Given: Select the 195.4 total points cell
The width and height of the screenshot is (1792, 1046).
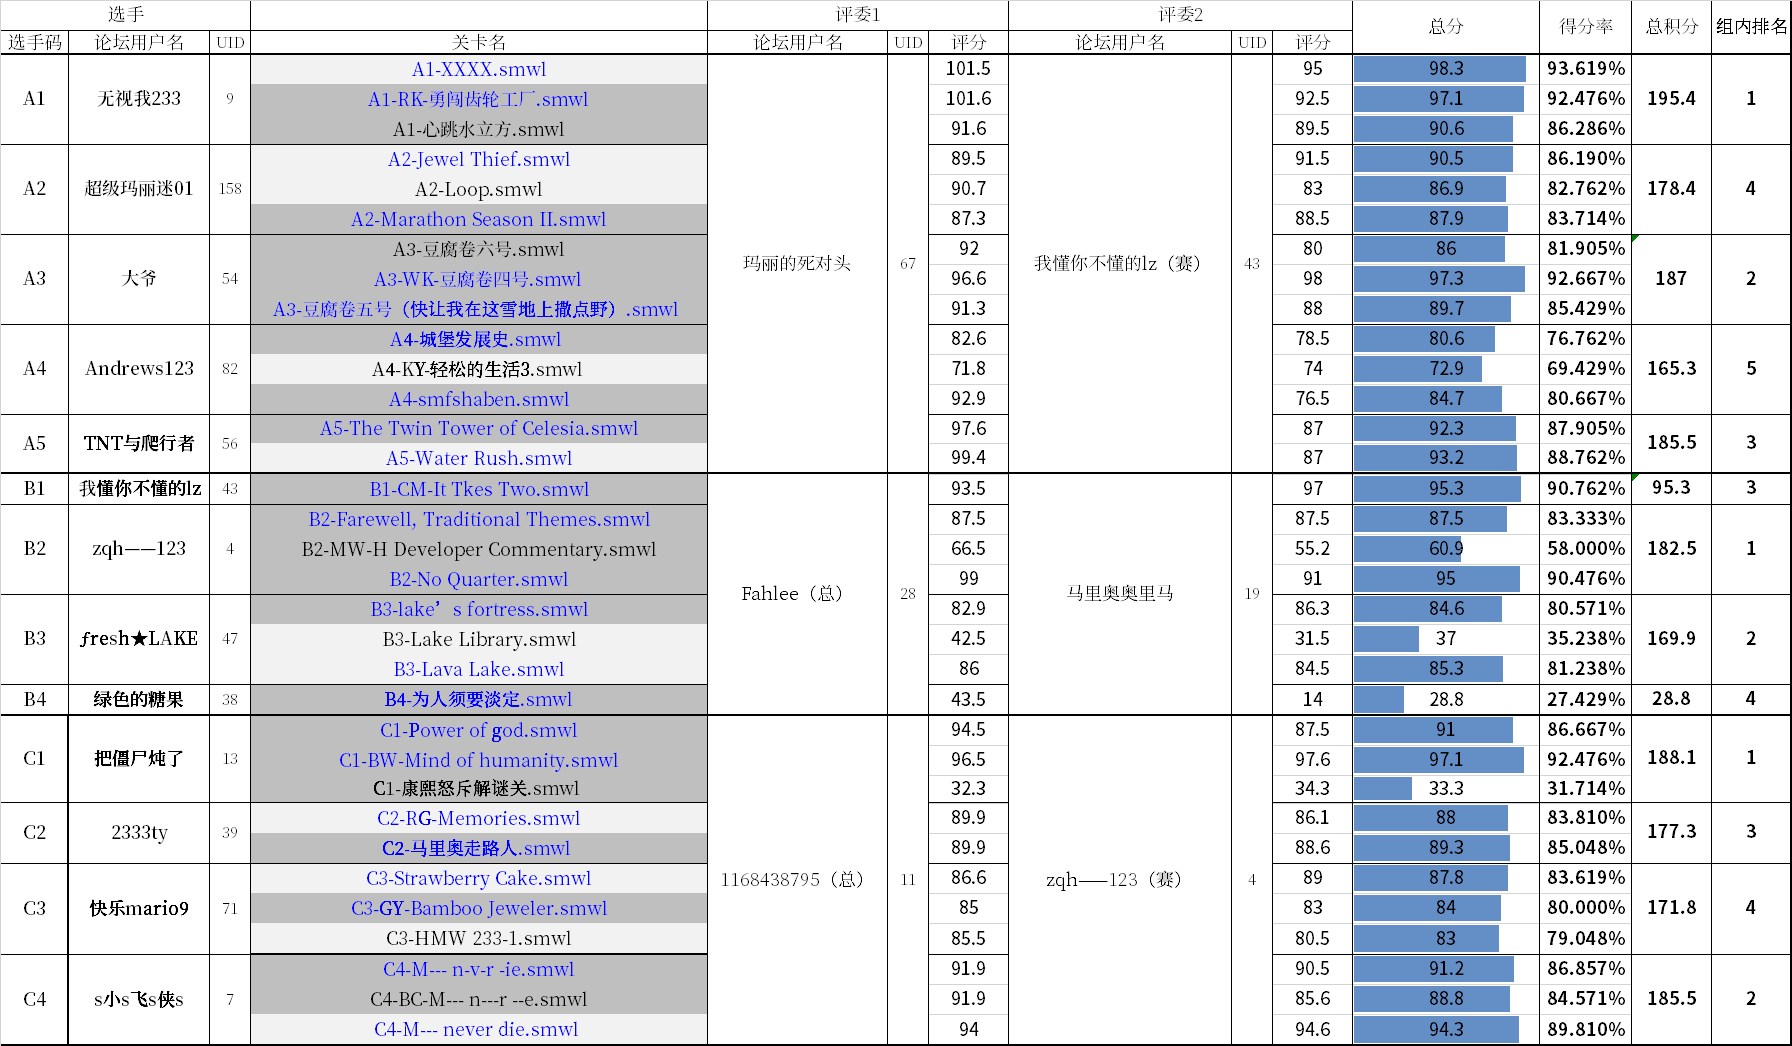Looking at the screenshot, I should click(1672, 99).
